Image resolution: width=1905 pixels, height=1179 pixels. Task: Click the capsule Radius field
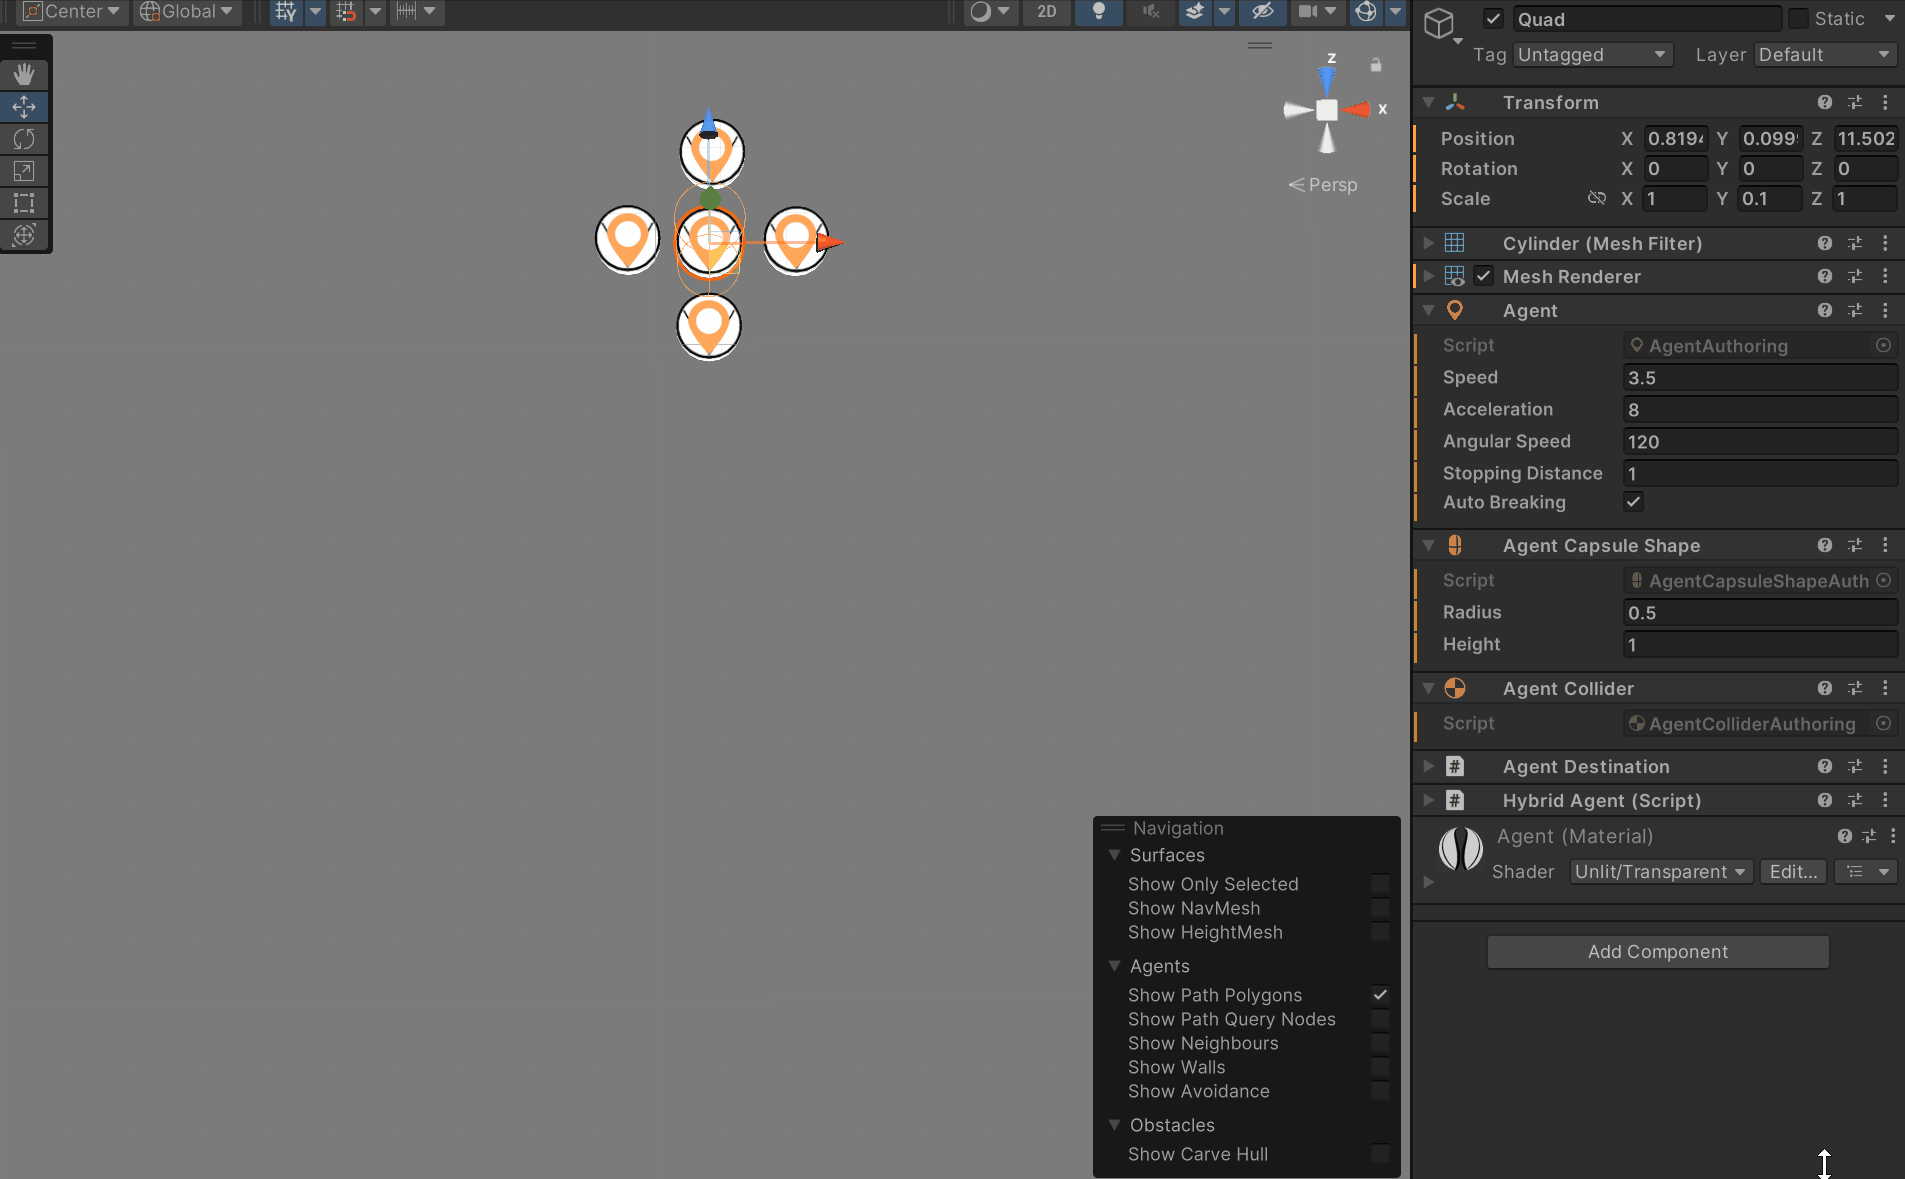(x=1760, y=612)
